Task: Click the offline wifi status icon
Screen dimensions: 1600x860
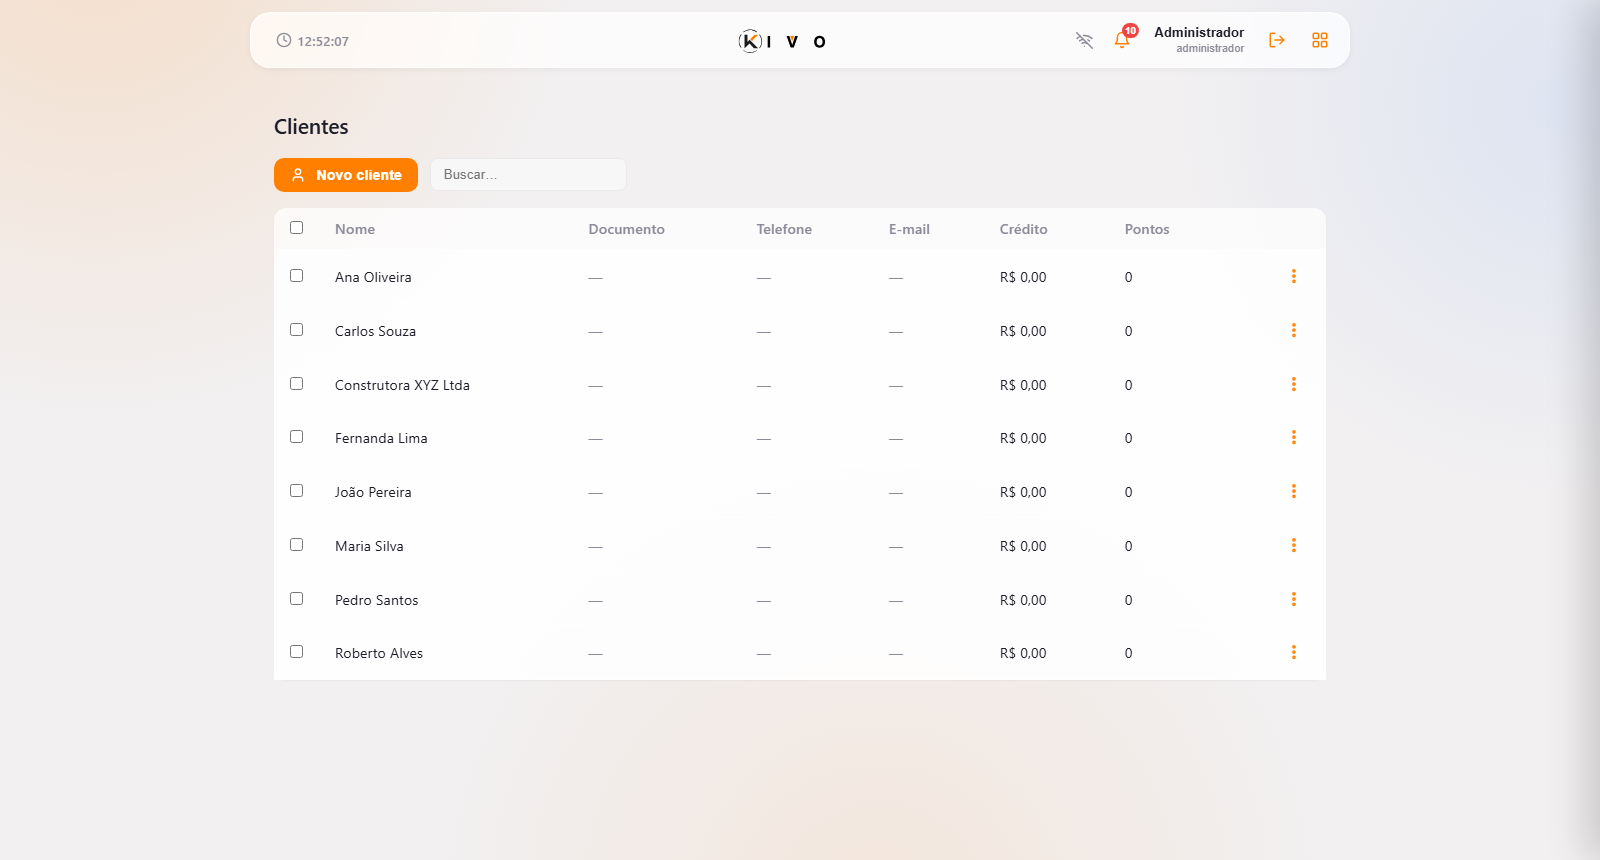Action: click(x=1084, y=40)
